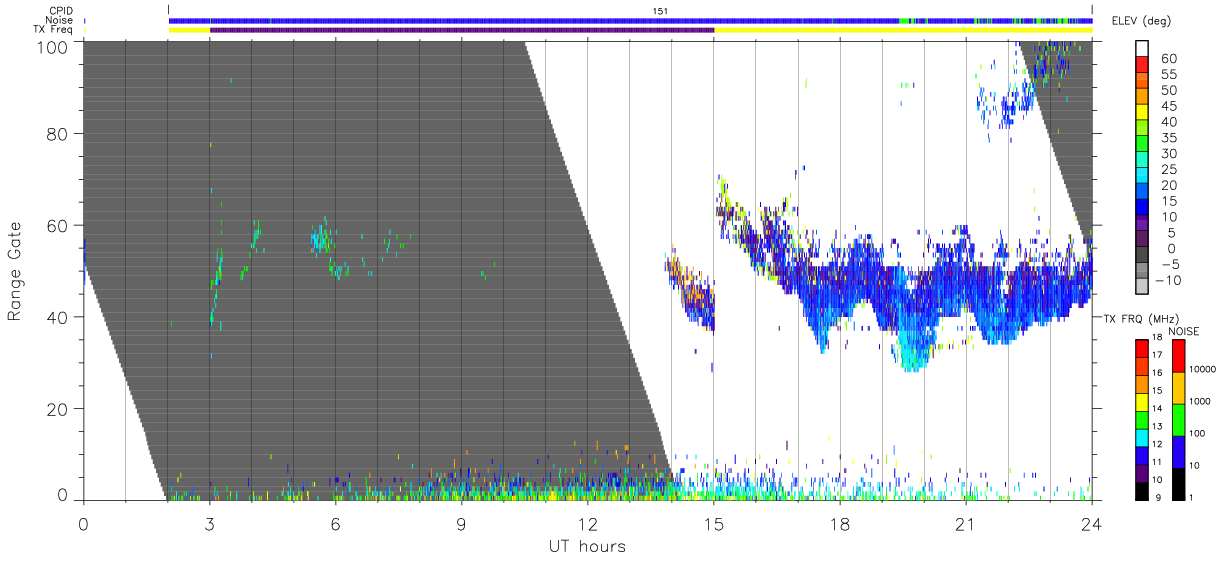Click range gate tick label 20

(58, 408)
